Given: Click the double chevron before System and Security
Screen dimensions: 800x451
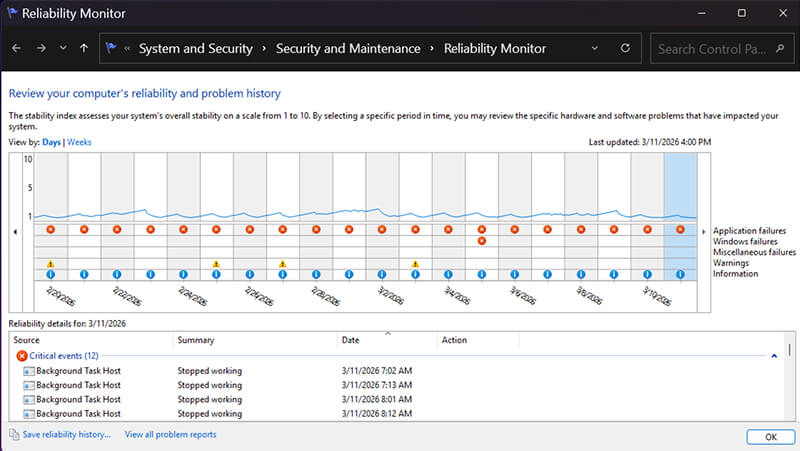Looking at the screenshot, I should click(127, 48).
